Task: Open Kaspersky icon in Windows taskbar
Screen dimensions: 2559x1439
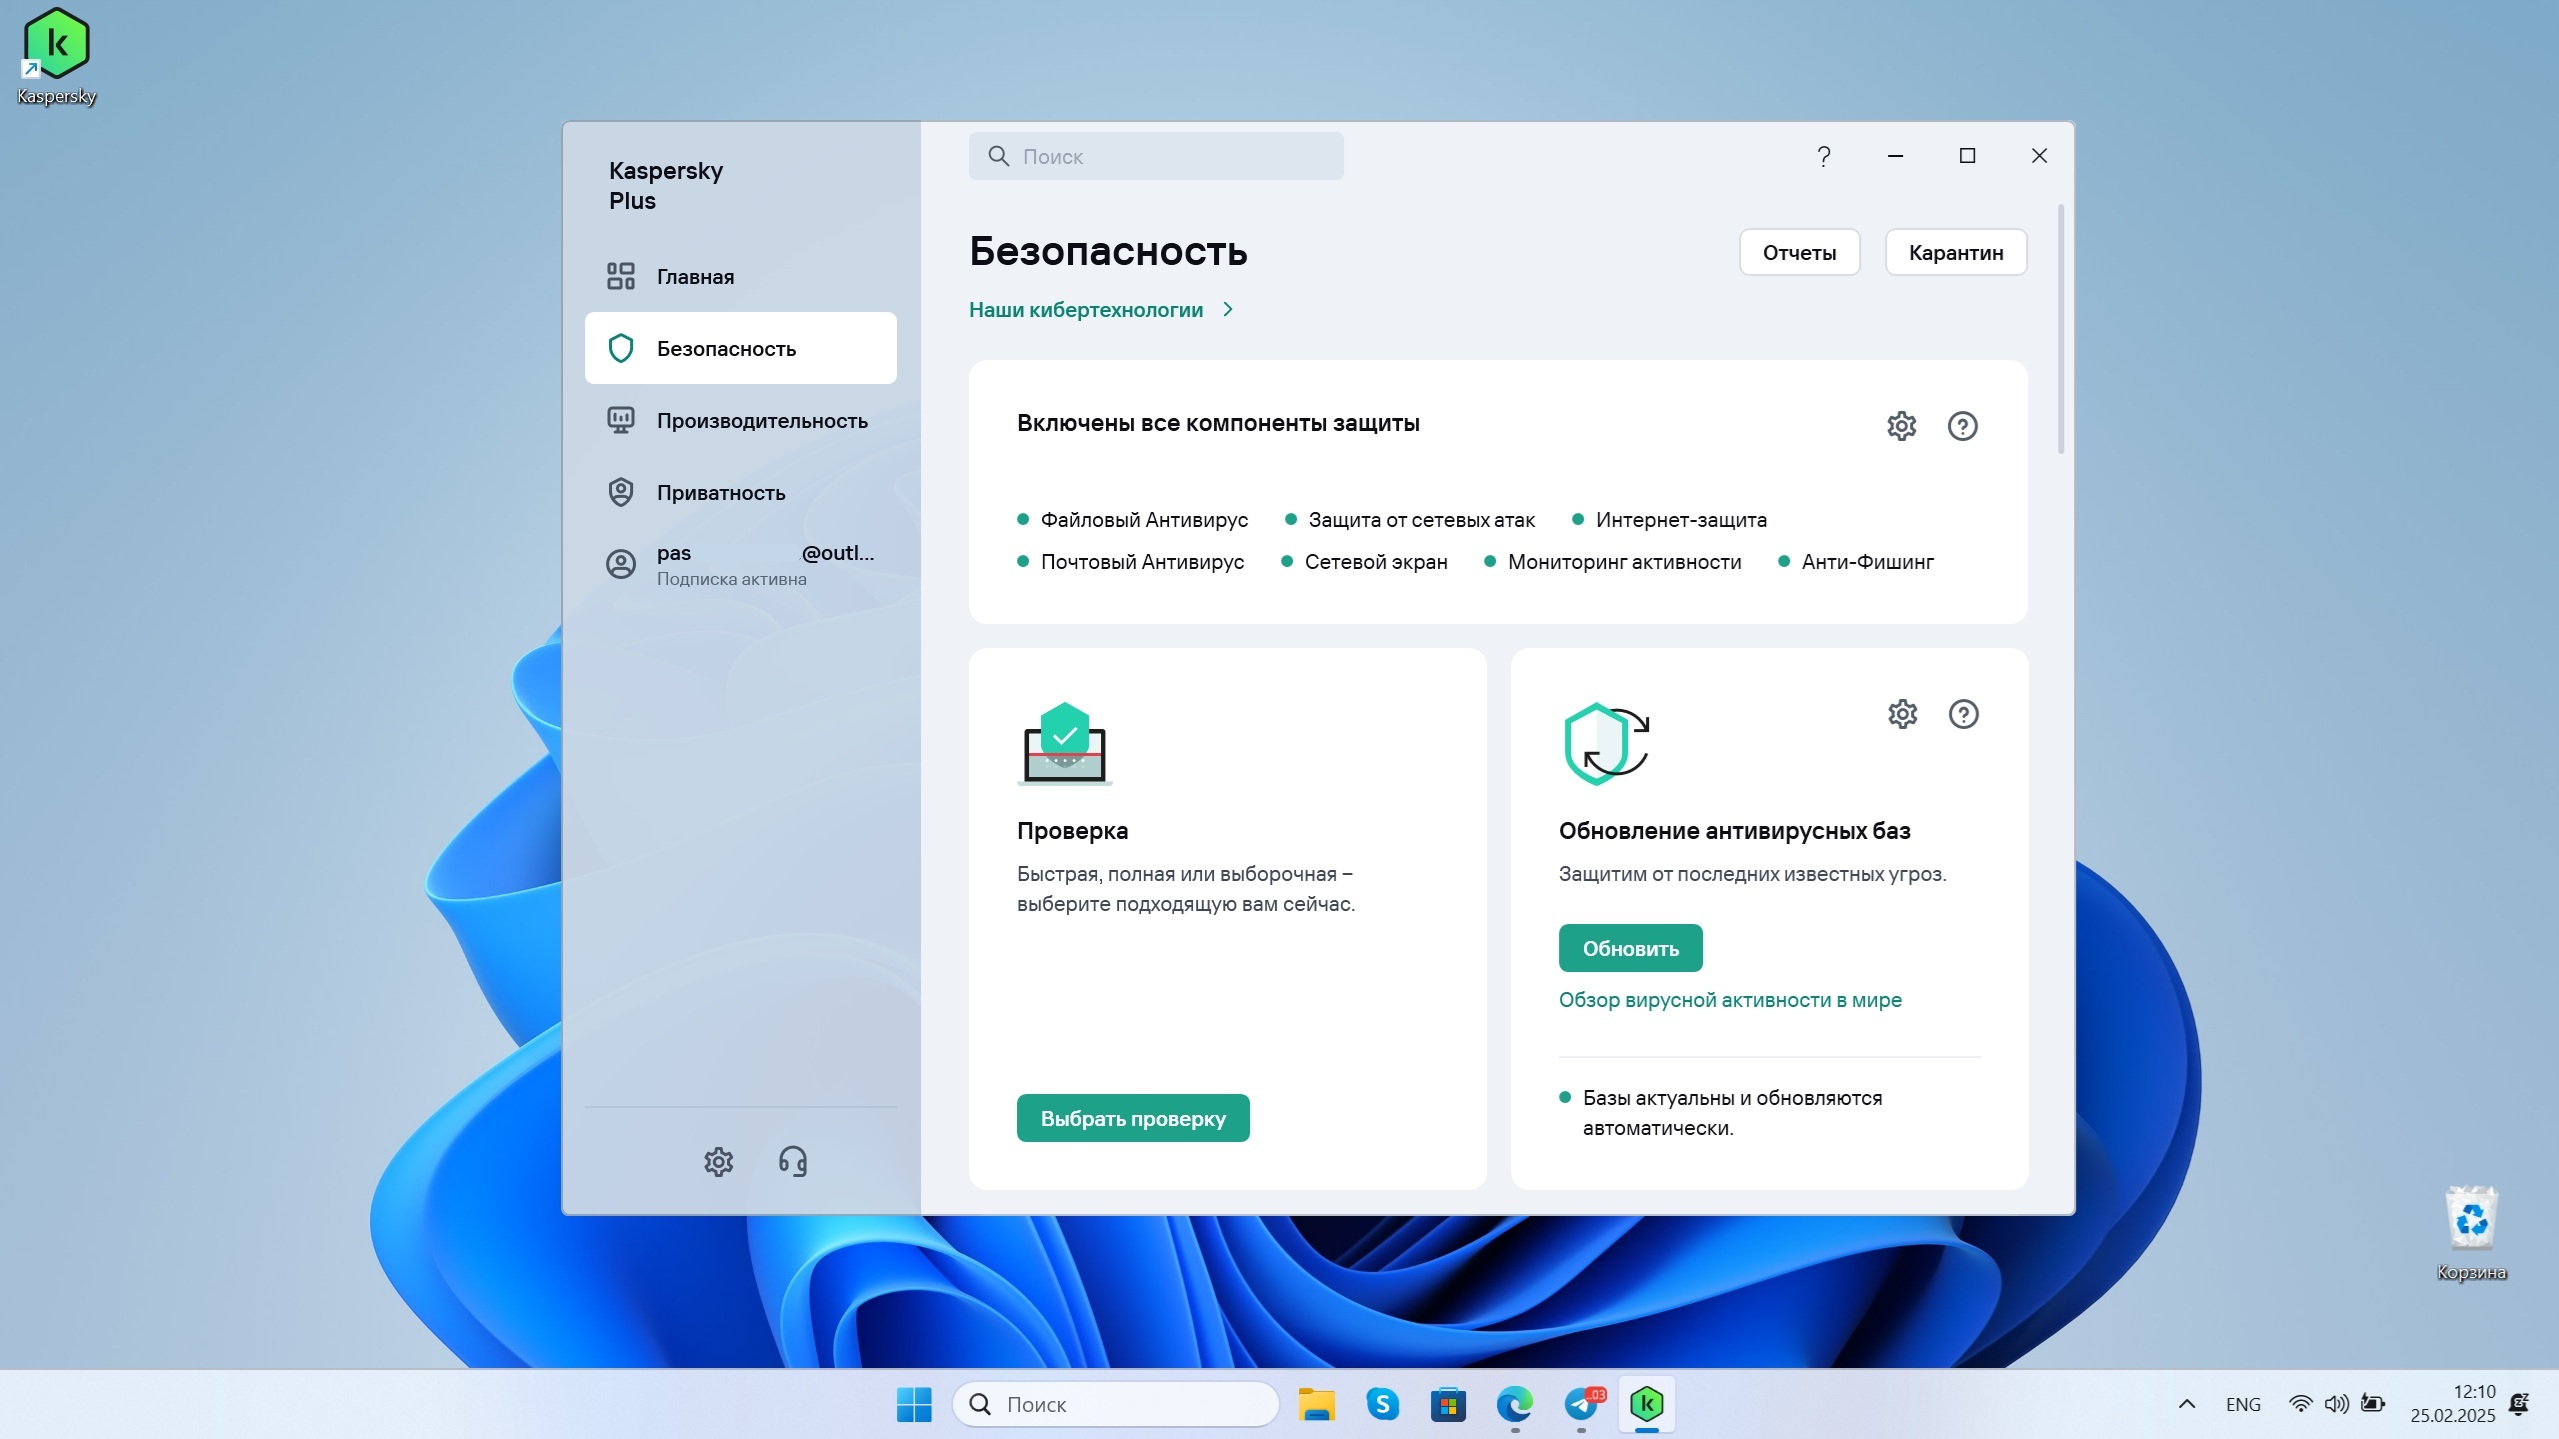Action: 1646,1404
